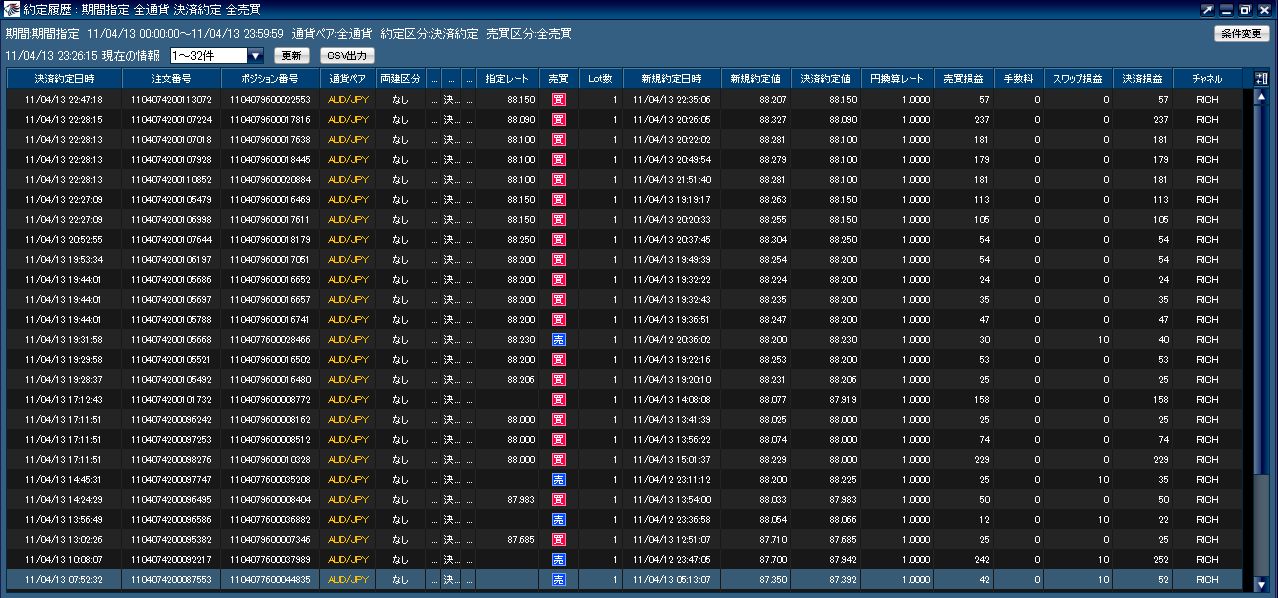1278x598 pixels.
Task: Click the 更新 refresh button
Action: (292, 56)
